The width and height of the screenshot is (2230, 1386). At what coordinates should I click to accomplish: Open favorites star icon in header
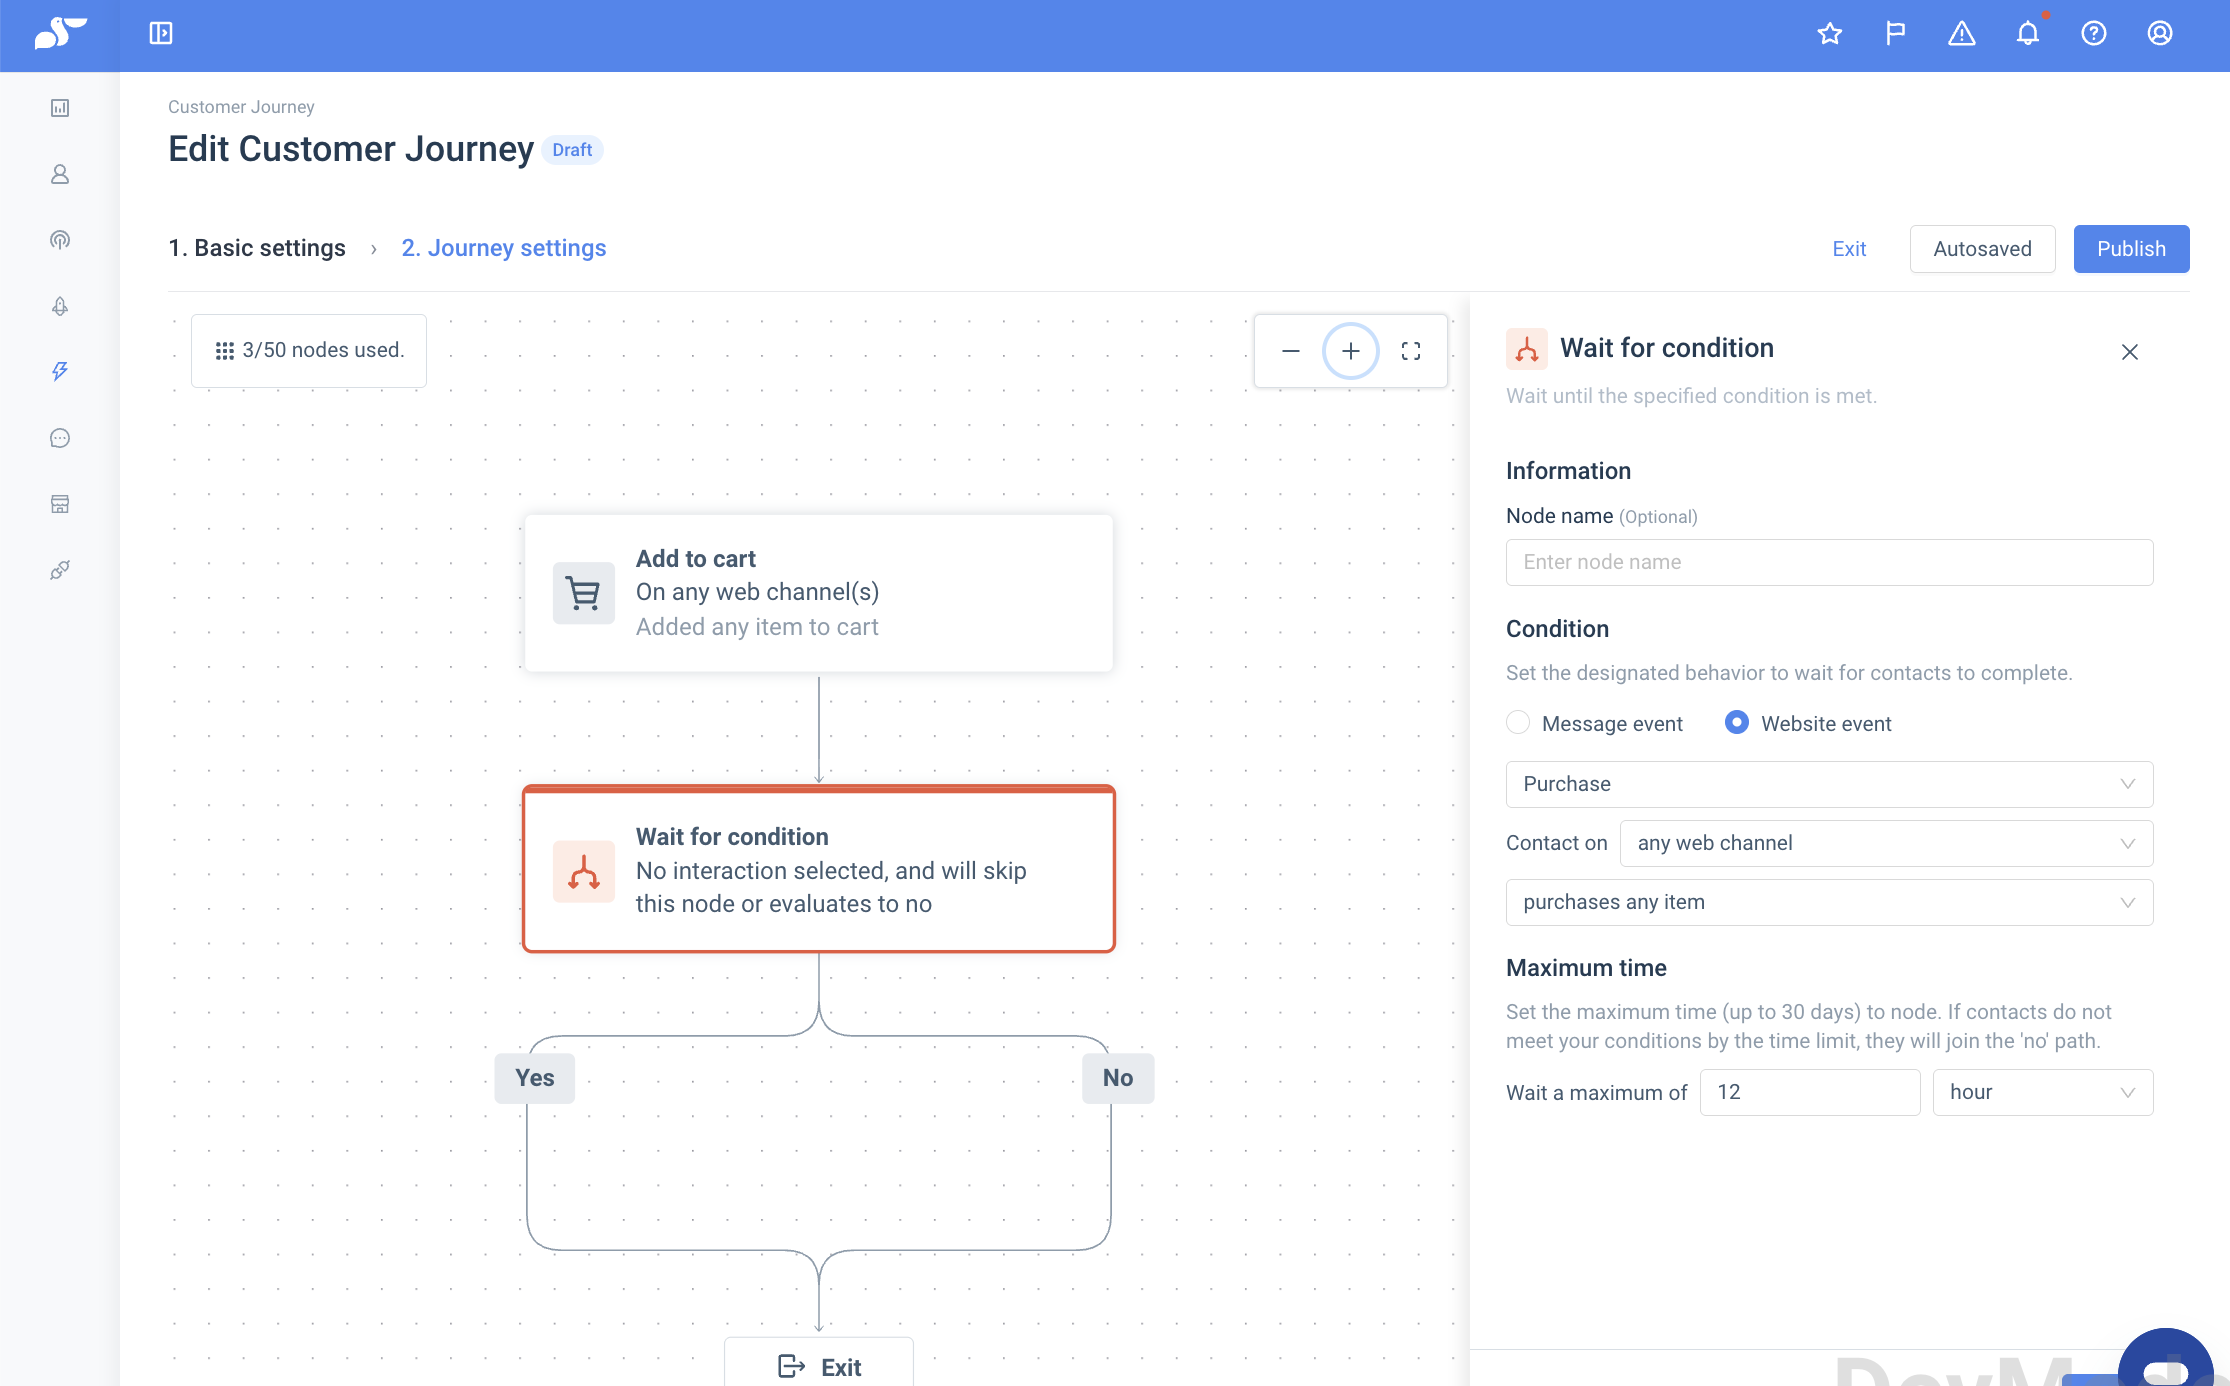coord(1830,33)
